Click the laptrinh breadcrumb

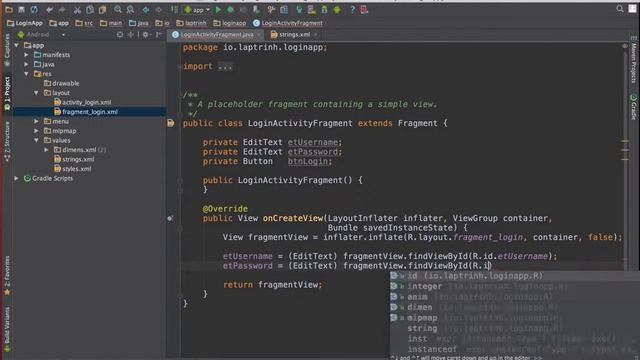(191, 23)
